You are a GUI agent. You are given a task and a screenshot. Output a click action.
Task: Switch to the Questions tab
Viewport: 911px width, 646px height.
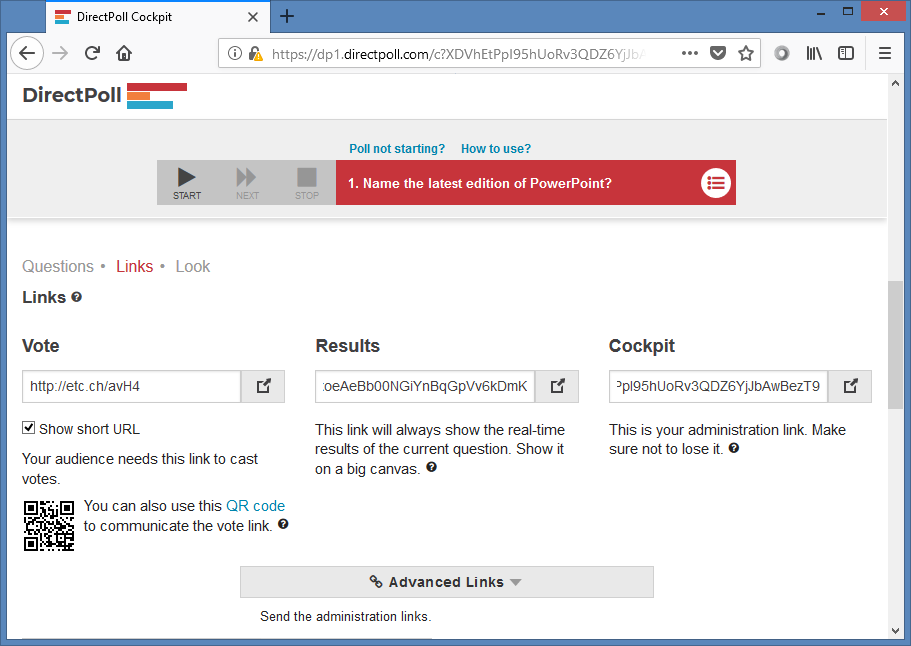58,266
